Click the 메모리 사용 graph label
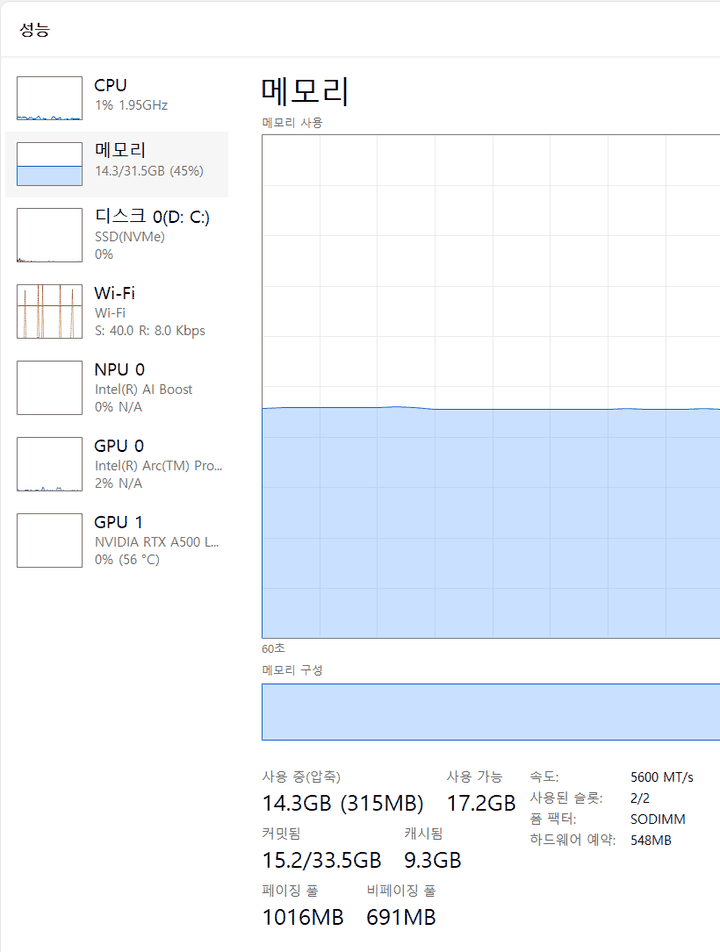 click(292, 123)
